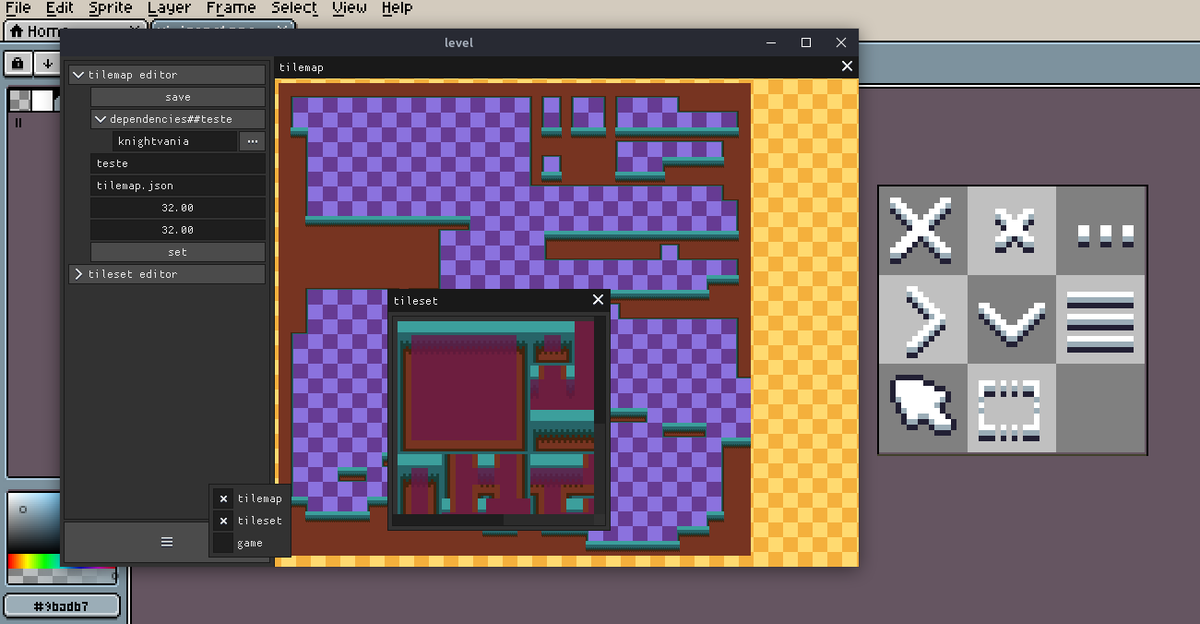The width and height of the screenshot is (1200, 624).
Task: Click the set button below the 32.00 fields
Action: (x=178, y=252)
